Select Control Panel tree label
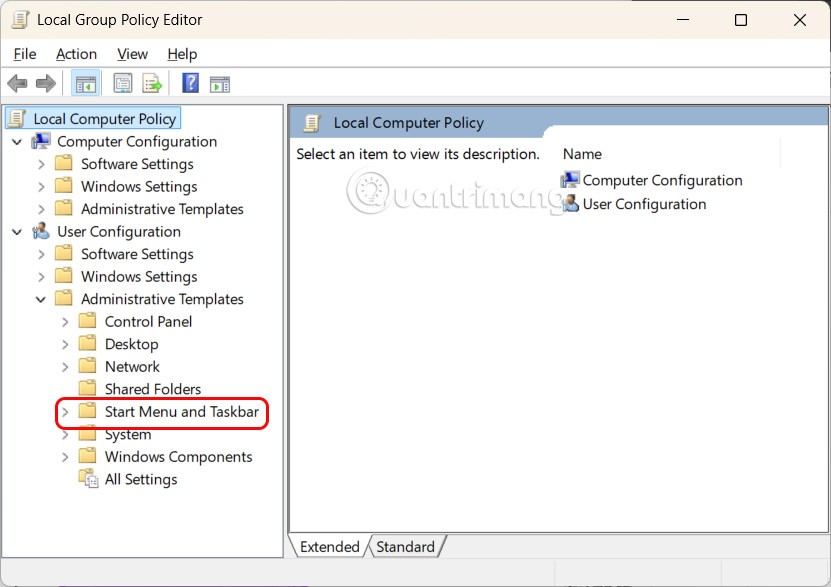 pyautogui.click(x=148, y=322)
